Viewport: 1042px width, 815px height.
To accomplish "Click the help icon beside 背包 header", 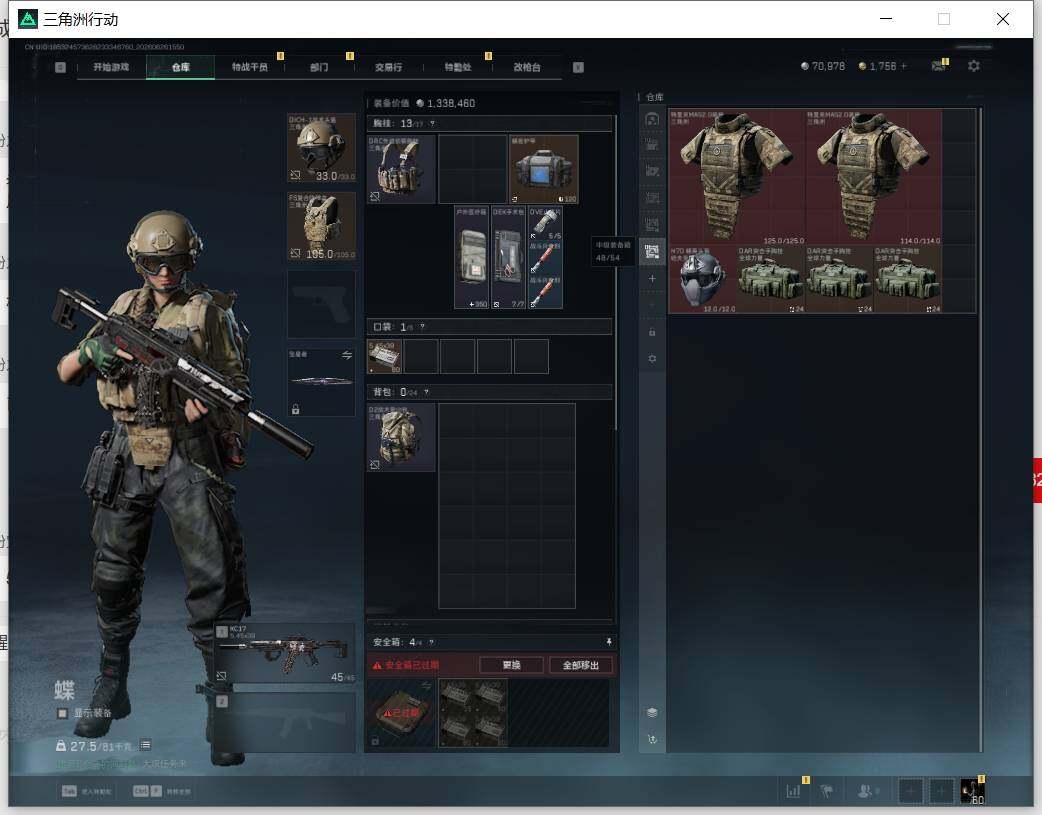I will 426,392.
